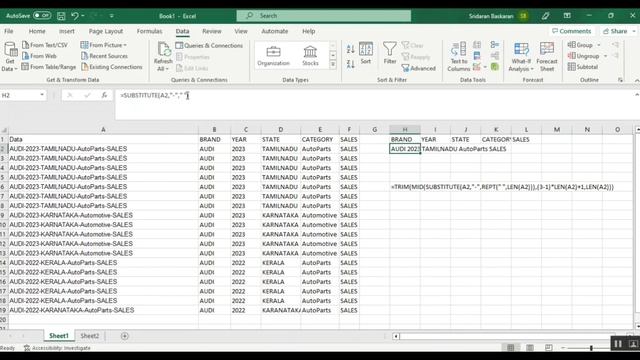The height and width of the screenshot is (360, 640).
Task: Click the Enter formula checkmark
Action: [x=87, y=95]
